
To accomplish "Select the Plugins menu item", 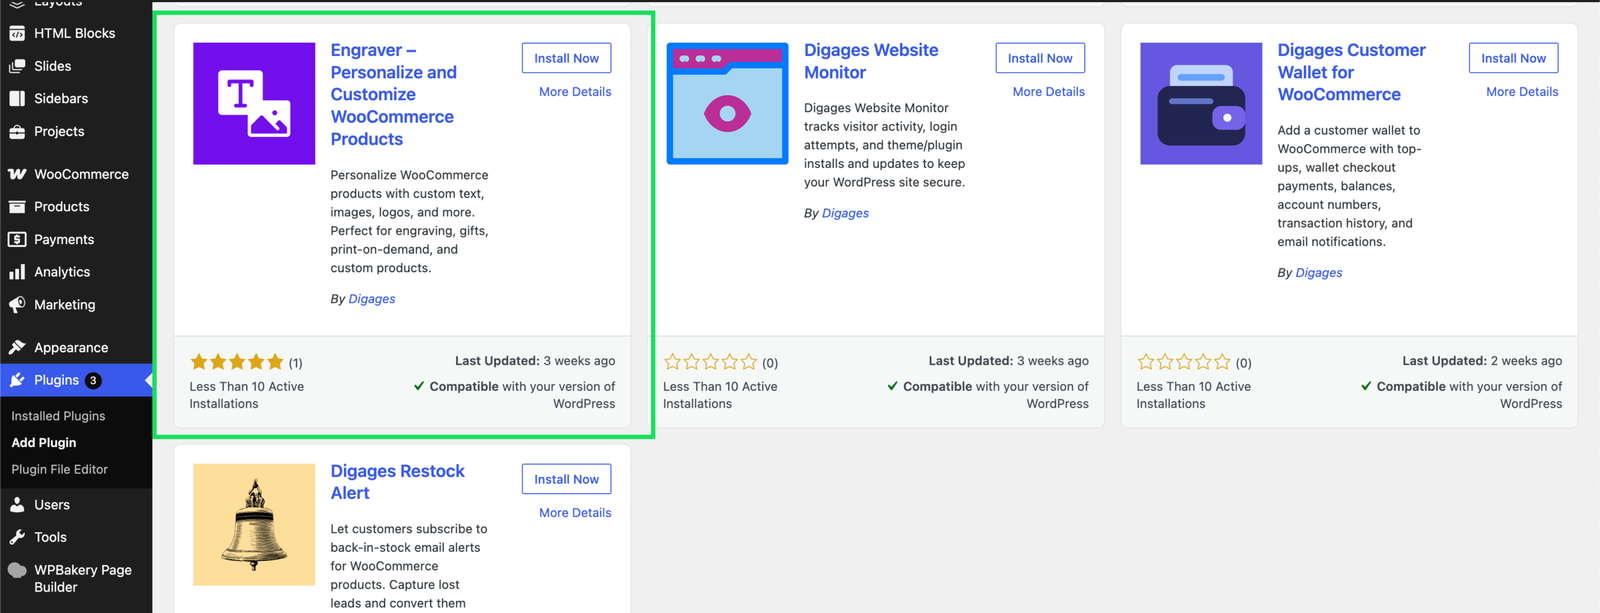I will [76, 380].
